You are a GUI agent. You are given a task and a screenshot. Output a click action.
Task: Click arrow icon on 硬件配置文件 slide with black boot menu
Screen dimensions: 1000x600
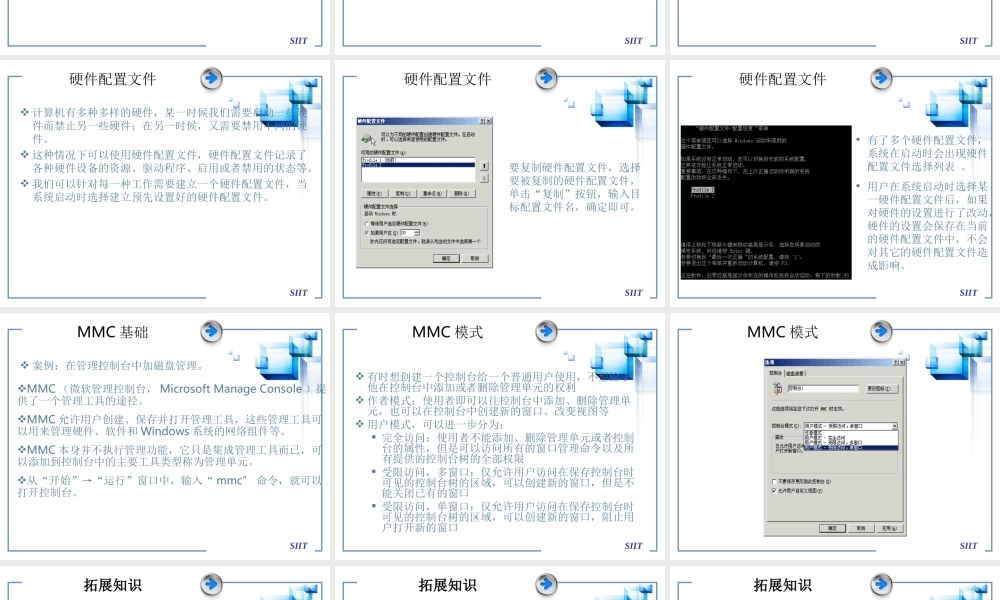[881, 78]
